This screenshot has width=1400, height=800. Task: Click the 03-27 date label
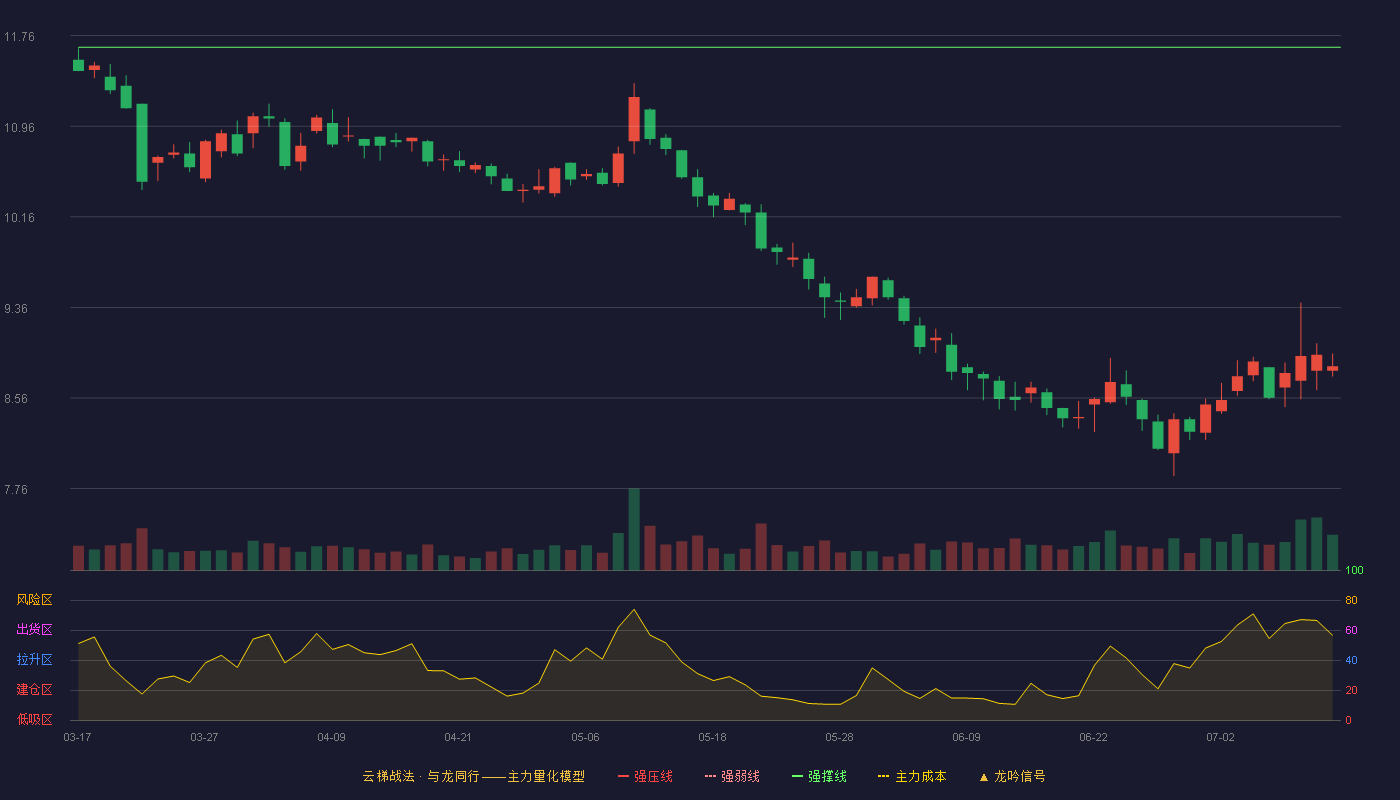point(204,737)
